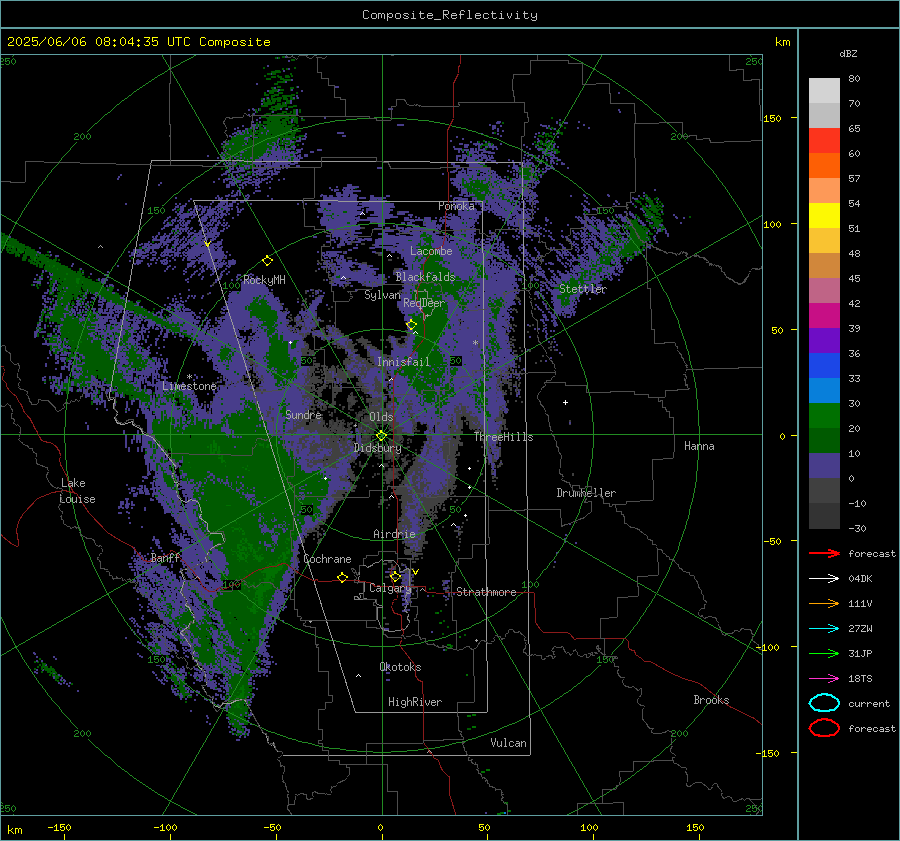The image size is (900, 841).
Task: Click the Innisfail city label
Action: (x=403, y=362)
